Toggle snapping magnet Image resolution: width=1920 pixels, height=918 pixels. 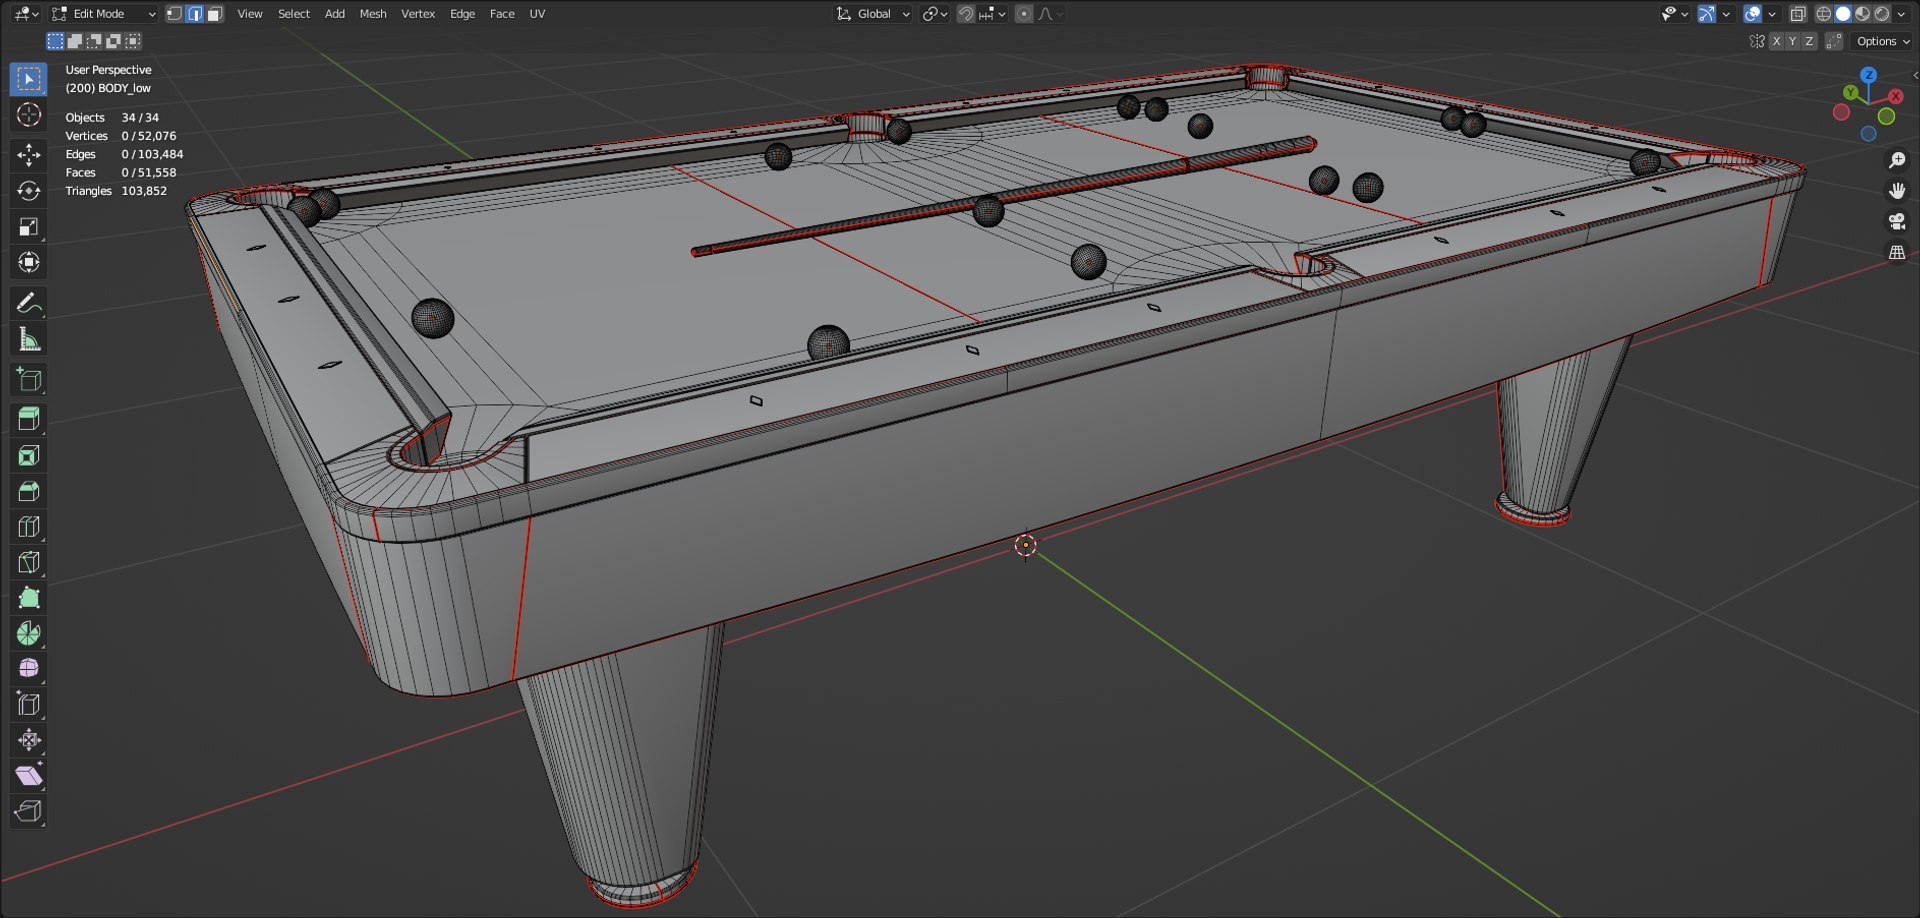[965, 14]
